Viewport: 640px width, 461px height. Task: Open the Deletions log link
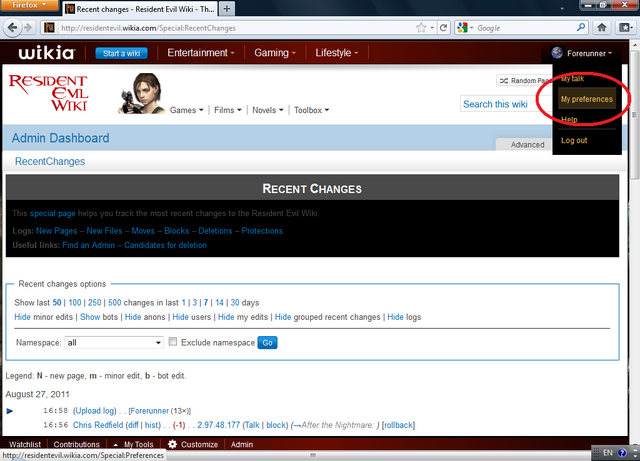click(215, 231)
